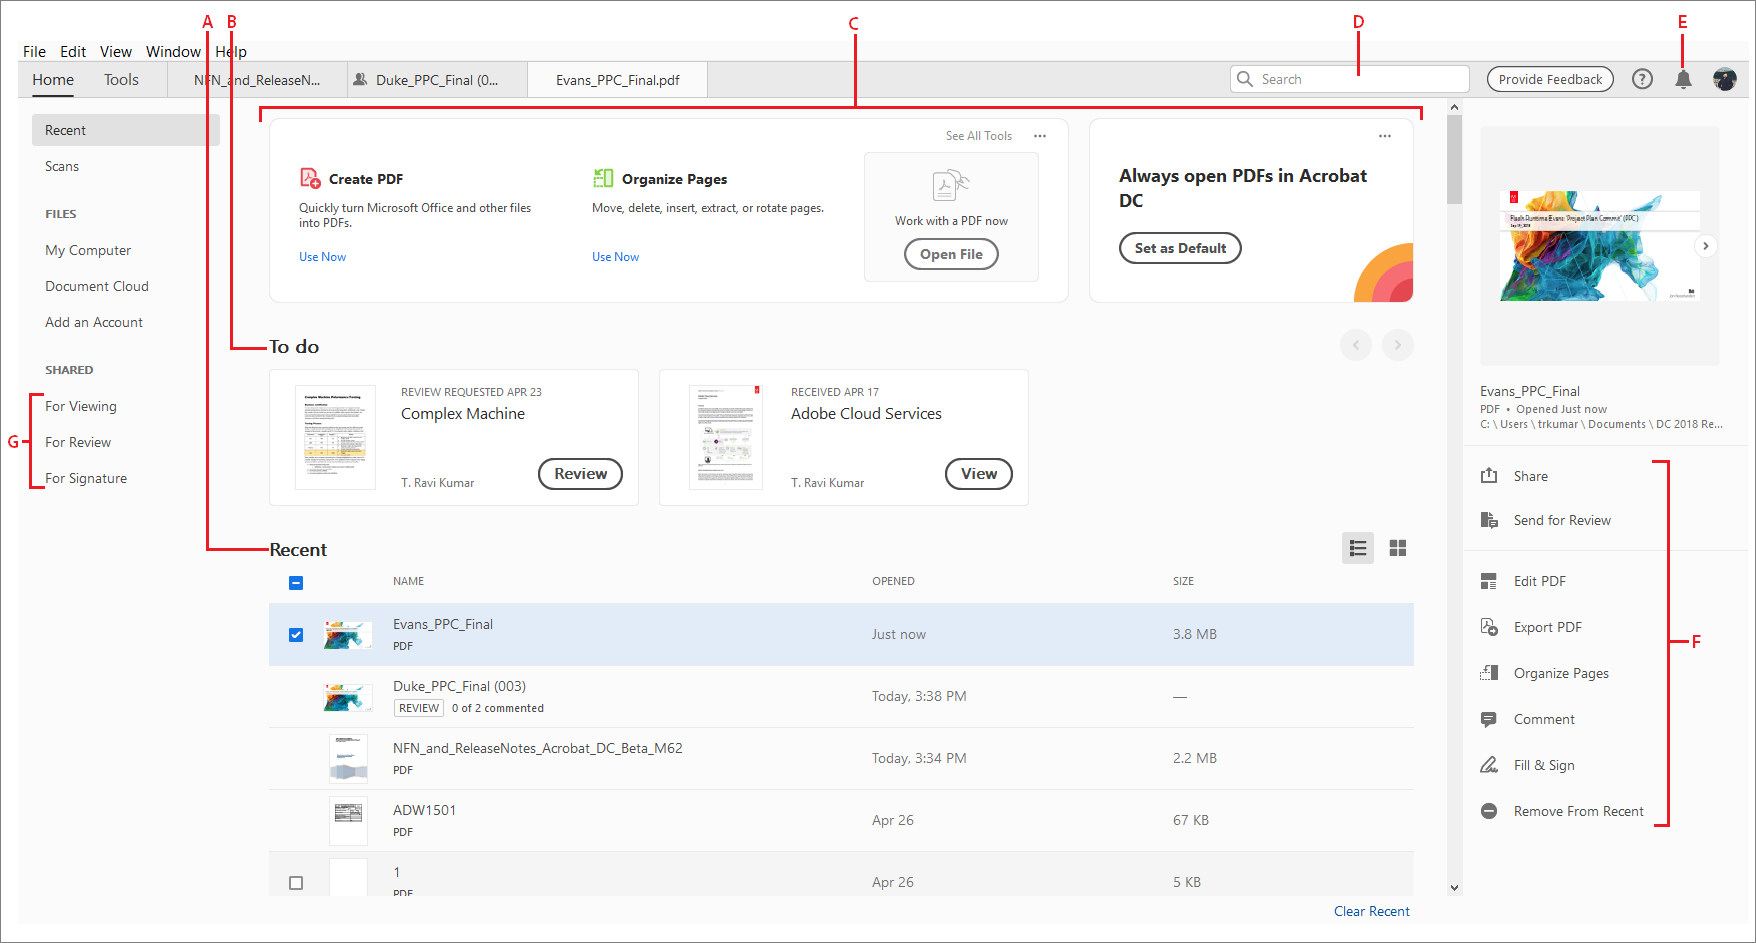Open the View menu
Viewport: 1756px width, 943px height.
pos(116,52)
